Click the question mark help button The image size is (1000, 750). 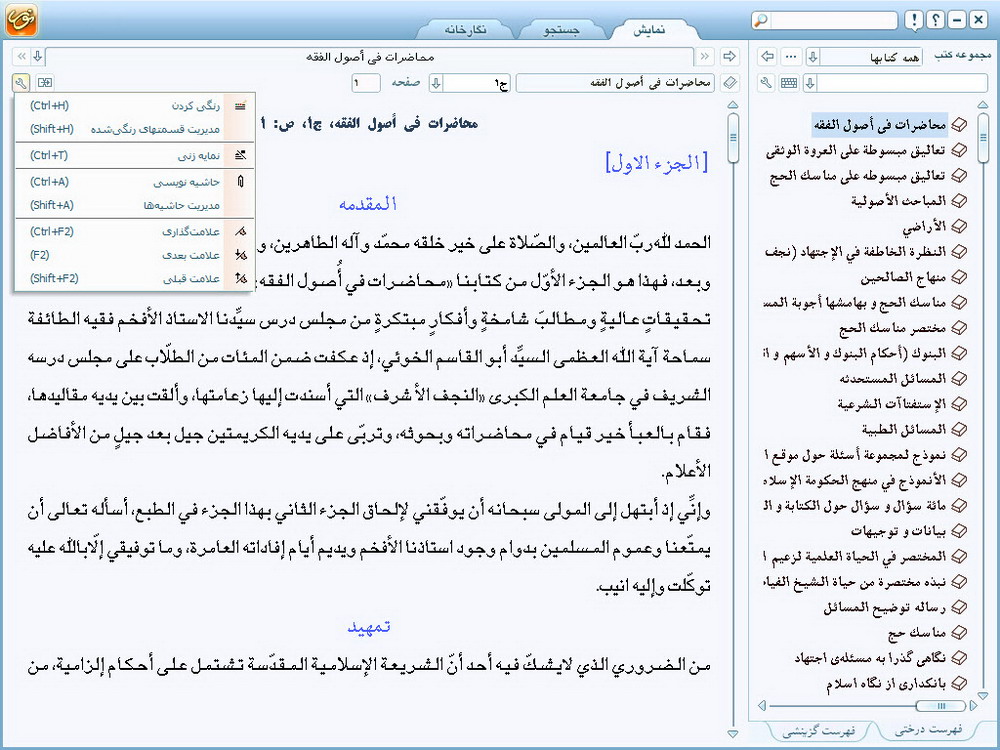936,20
